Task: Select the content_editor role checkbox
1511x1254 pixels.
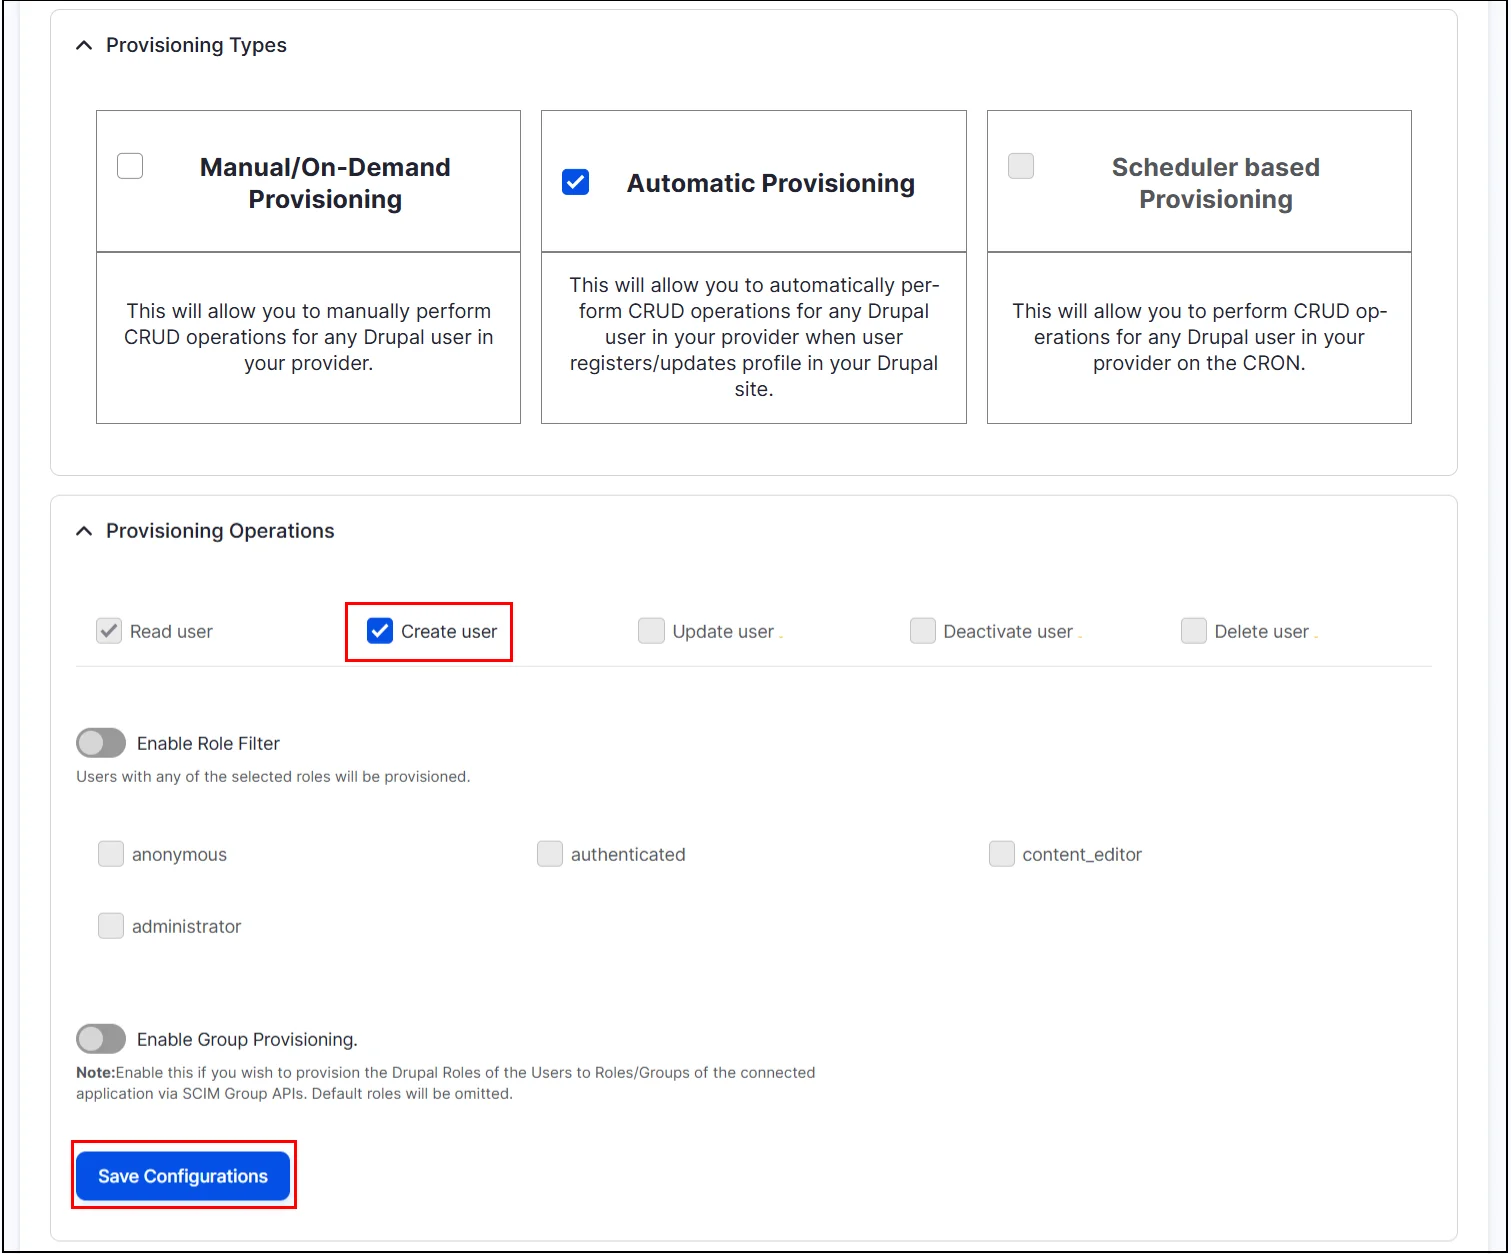Action: tap(1002, 854)
